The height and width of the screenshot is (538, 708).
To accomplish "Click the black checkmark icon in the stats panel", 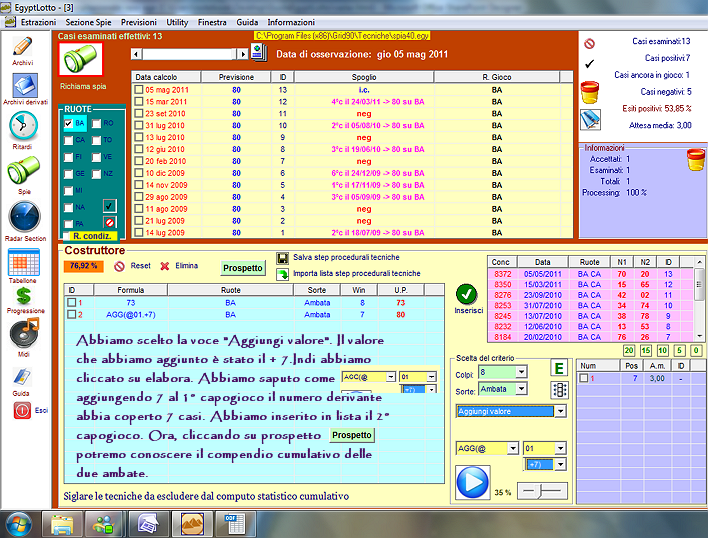I will coord(589,64).
